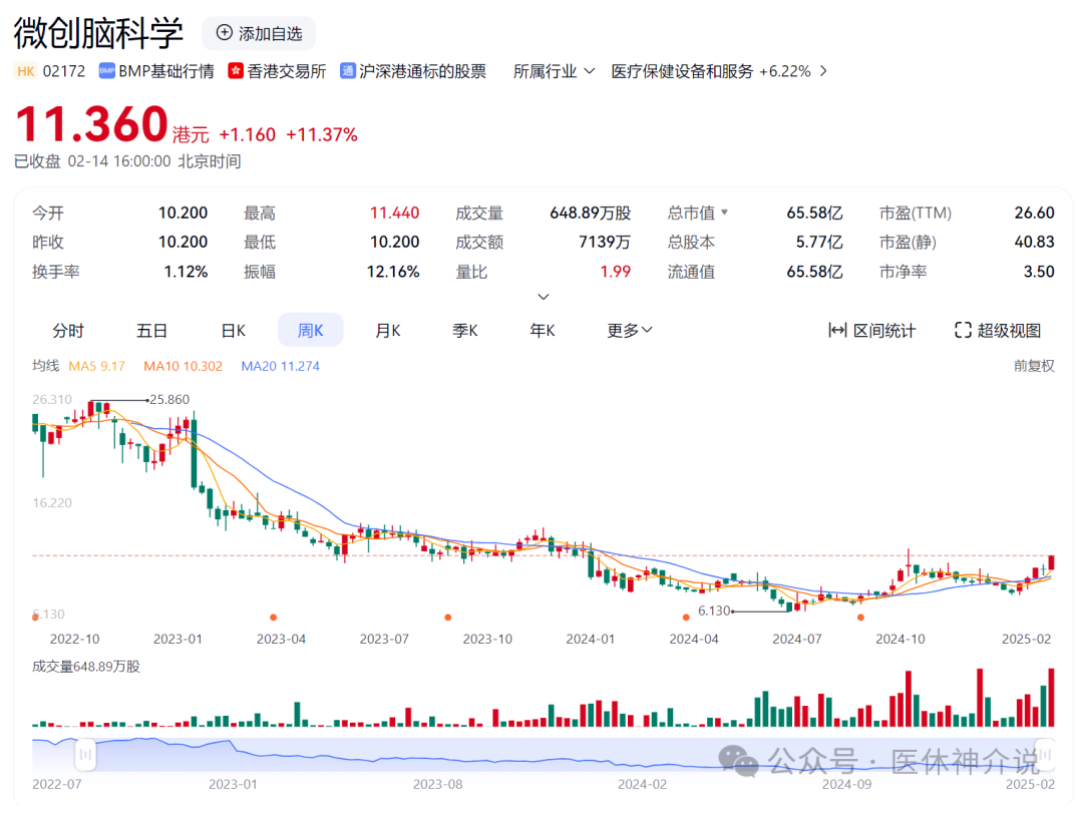
Task: Add stock to watchlist with 添加自选
Action: click(x=259, y=33)
